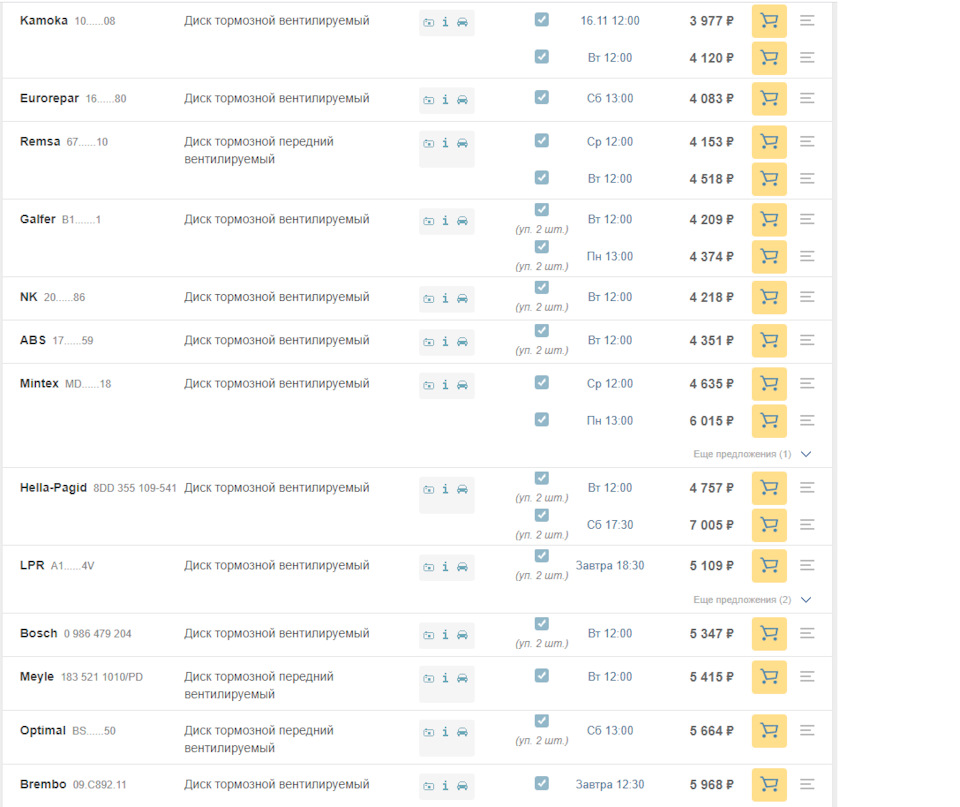Show info icon for Kamoka row
The width and height of the screenshot is (960, 807).
pyautogui.click(x=445, y=22)
